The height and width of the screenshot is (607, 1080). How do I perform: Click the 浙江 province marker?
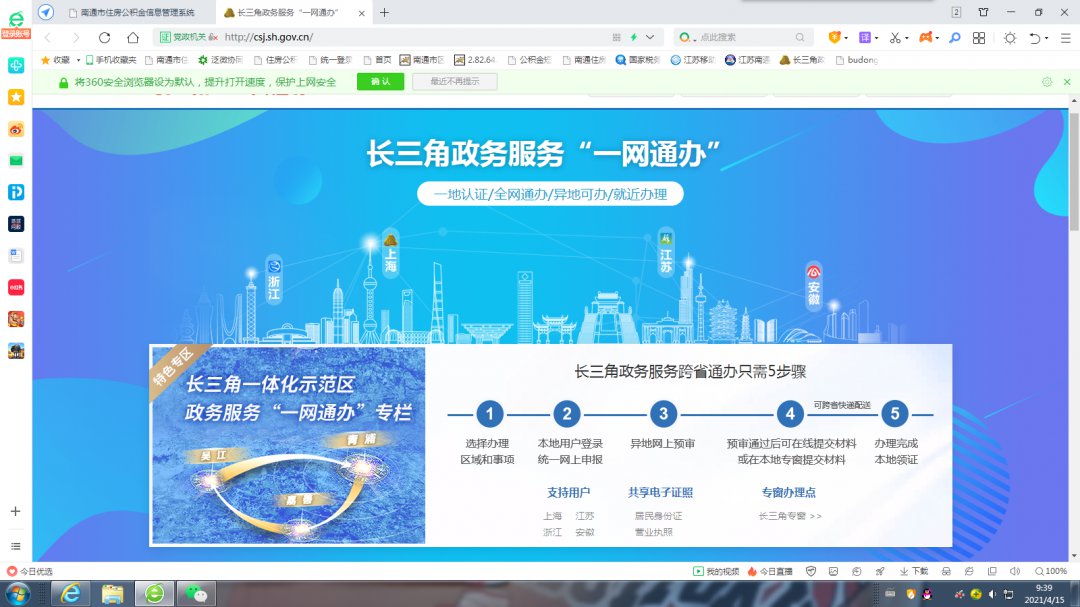(x=274, y=280)
